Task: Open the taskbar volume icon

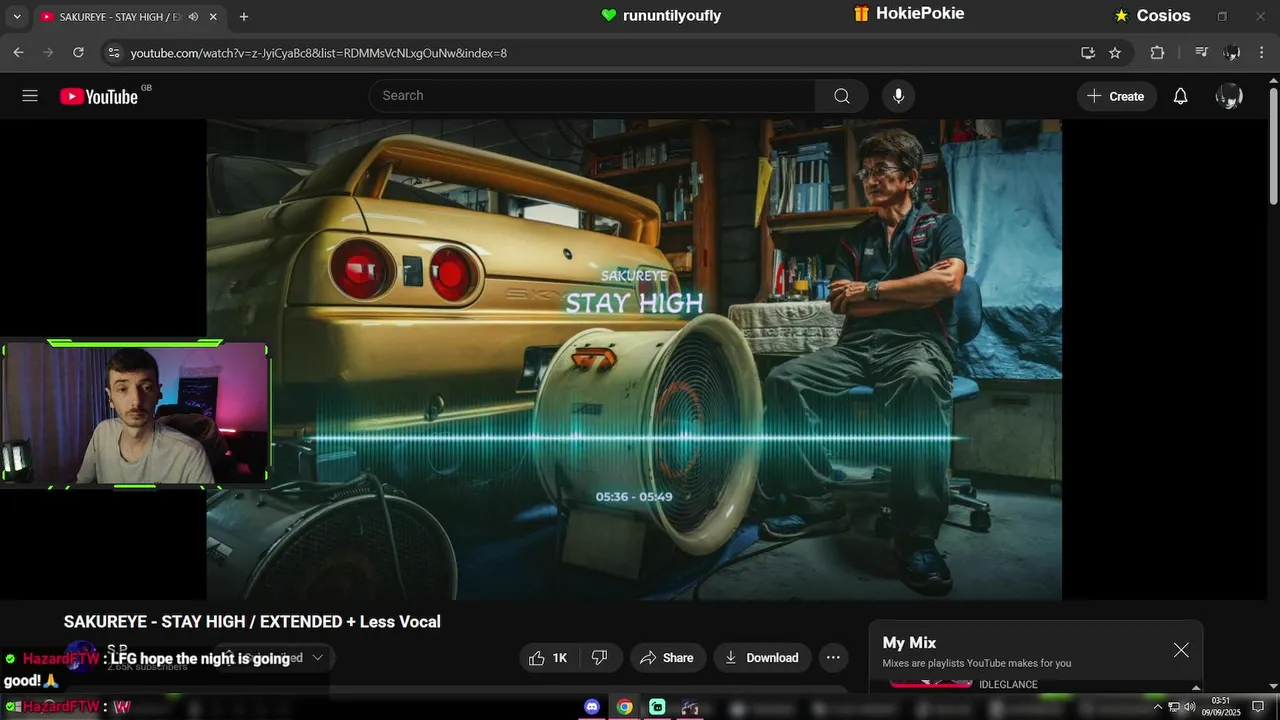Action: pyautogui.click(x=1190, y=707)
